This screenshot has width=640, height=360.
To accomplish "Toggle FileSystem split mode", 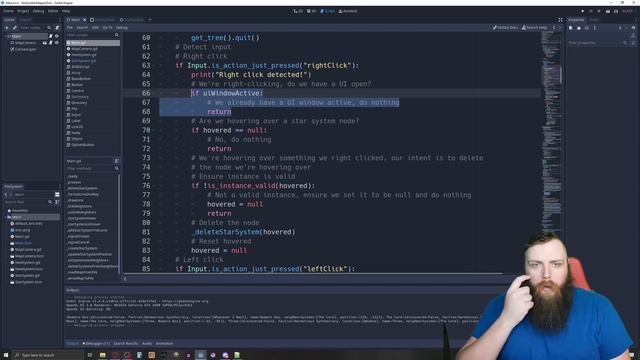I will (x=57, y=194).
